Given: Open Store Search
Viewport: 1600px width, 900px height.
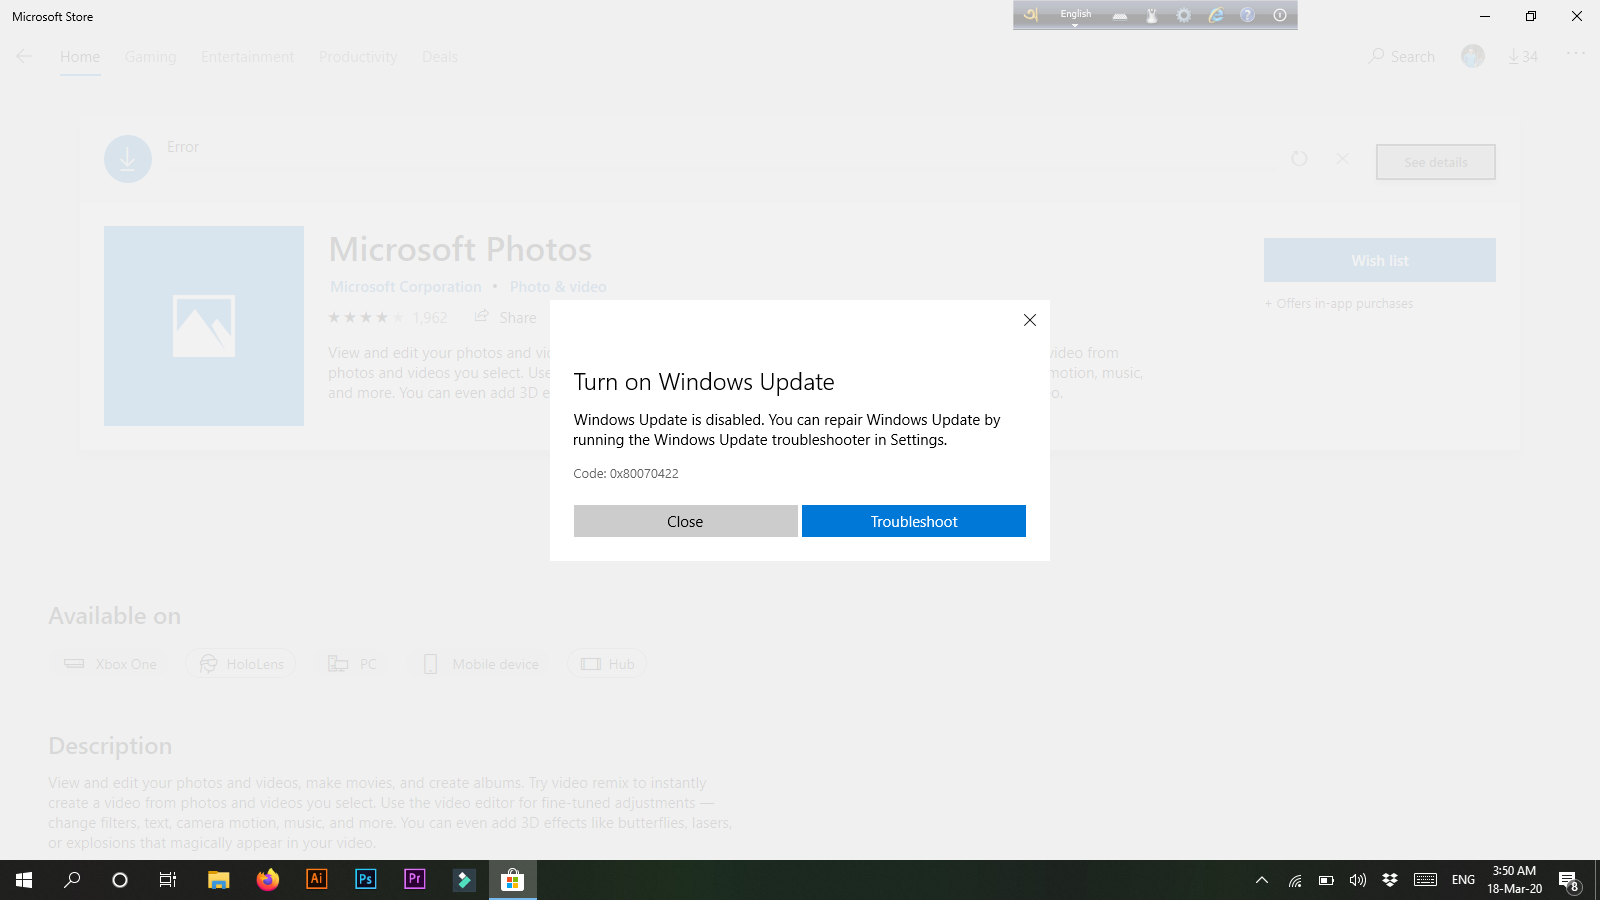Looking at the screenshot, I should 1402,57.
